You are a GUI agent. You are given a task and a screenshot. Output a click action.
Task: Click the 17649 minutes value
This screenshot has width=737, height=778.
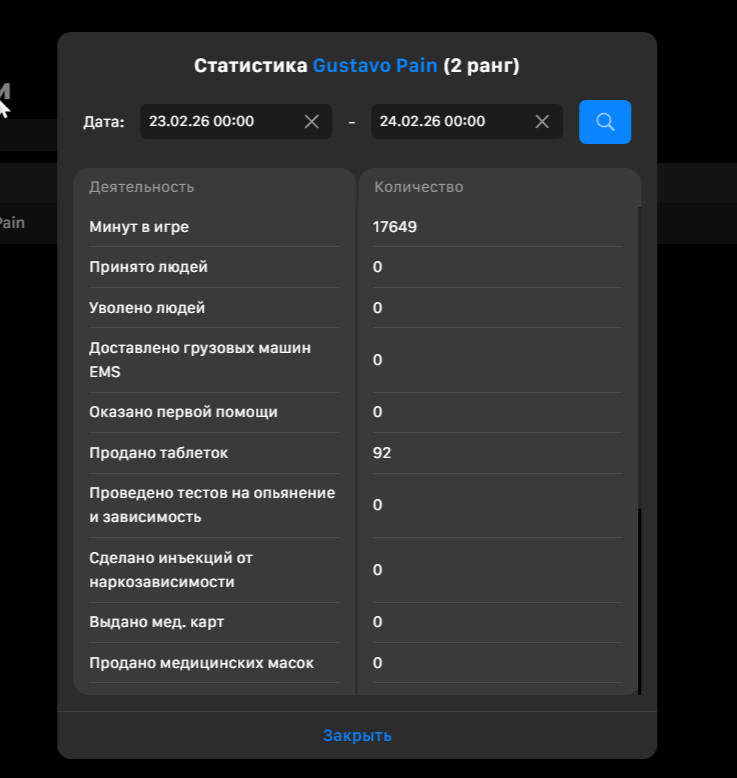click(395, 227)
